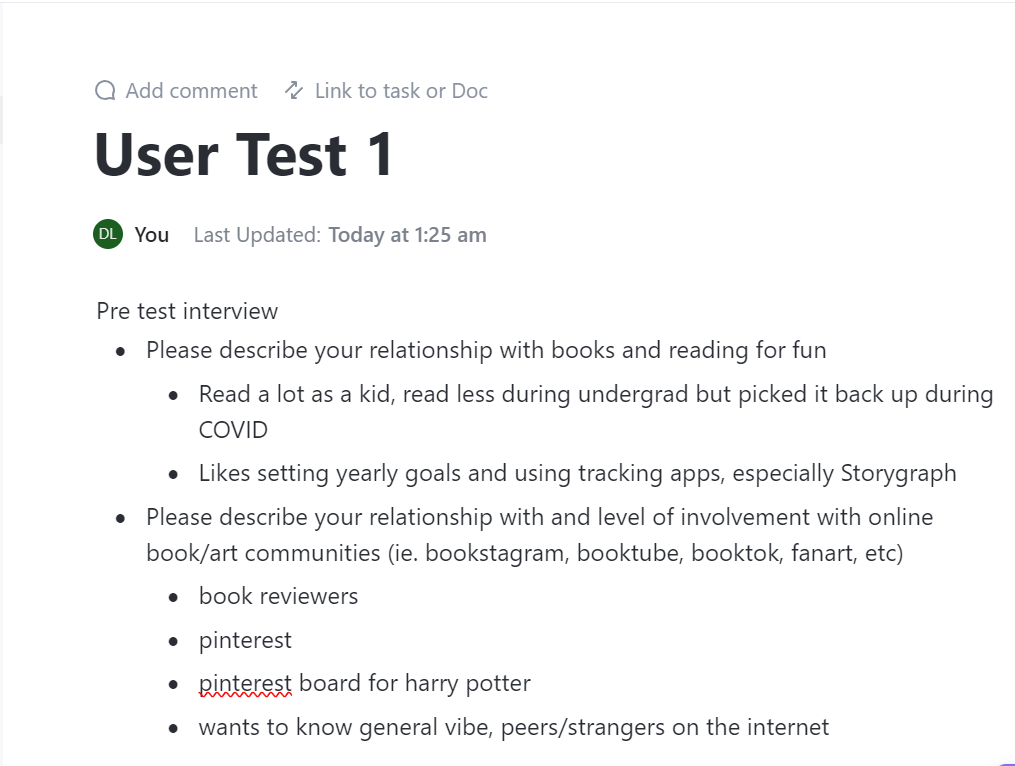Viewport: 1015px width, 766px height.
Task: Click the wants to know general vibe line
Action: (x=513, y=727)
